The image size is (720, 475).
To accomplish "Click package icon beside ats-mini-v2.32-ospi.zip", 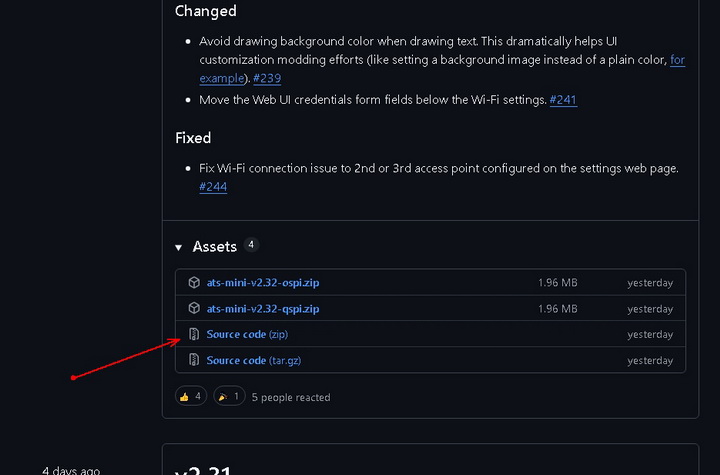I will (194, 283).
